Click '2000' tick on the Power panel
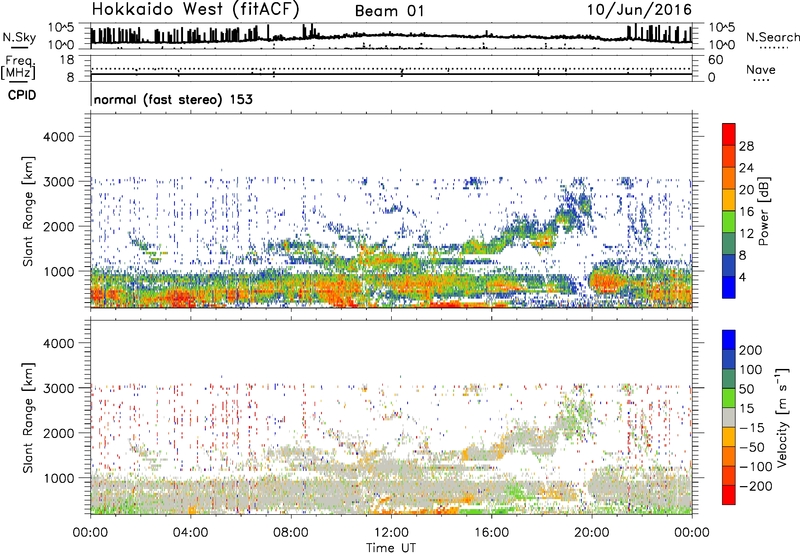Viewport: 800px width, 554px height. click(x=58, y=226)
